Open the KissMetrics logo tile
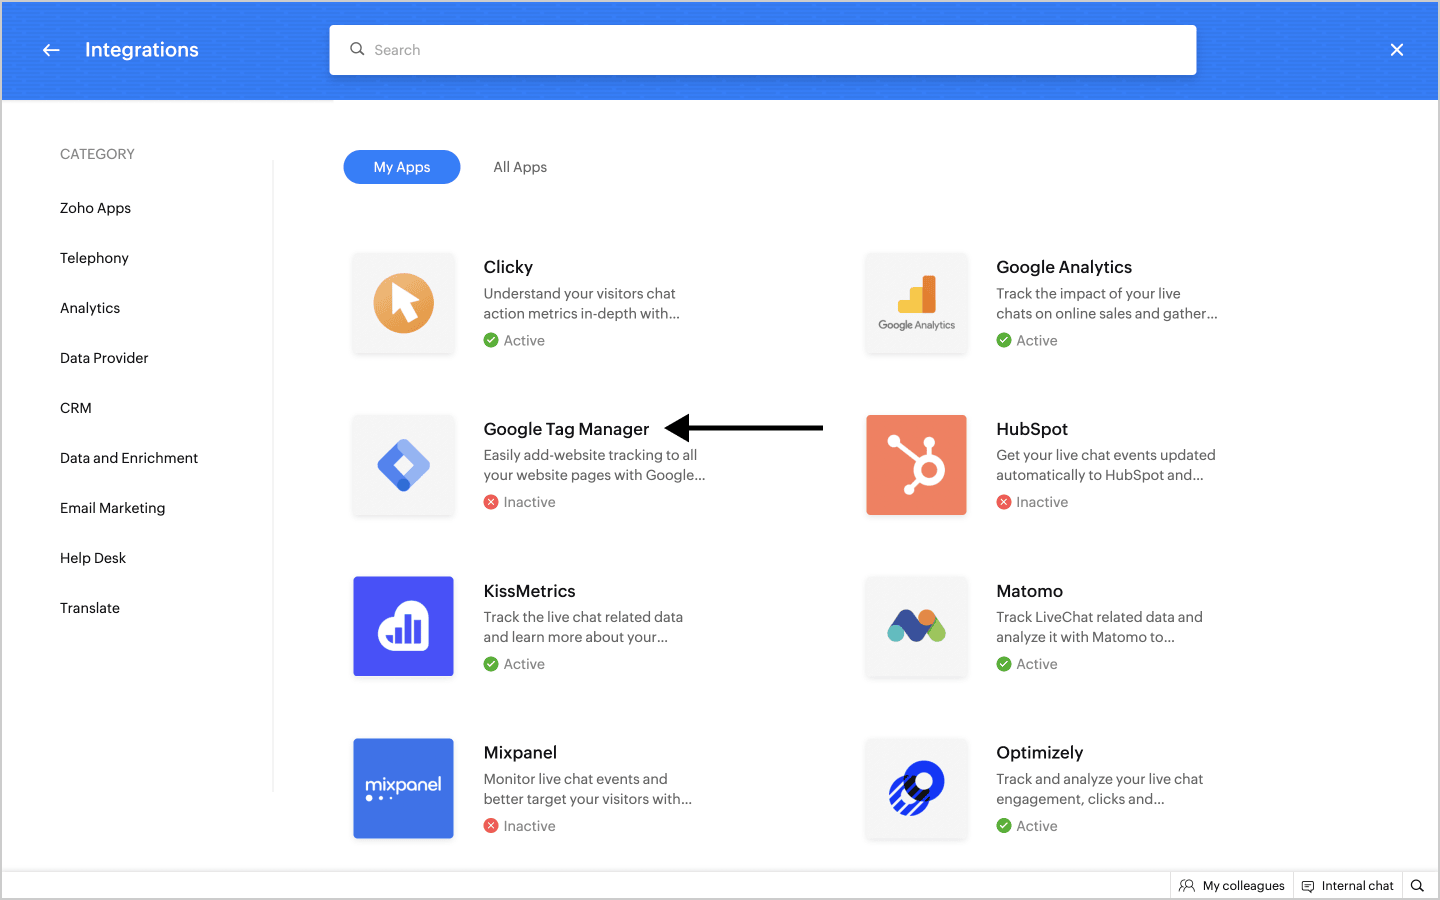 tap(404, 627)
